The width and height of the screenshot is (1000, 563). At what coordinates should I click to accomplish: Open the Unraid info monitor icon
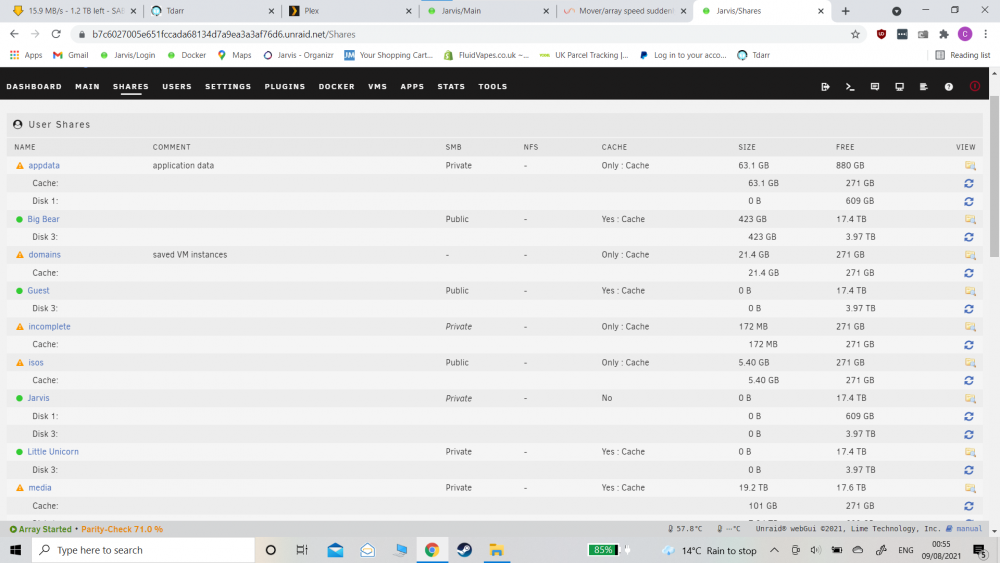point(899,87)
